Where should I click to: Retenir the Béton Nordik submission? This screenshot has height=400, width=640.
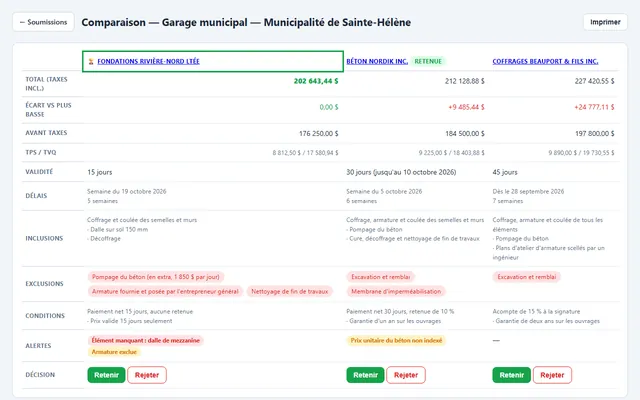(x=365, y=375)
